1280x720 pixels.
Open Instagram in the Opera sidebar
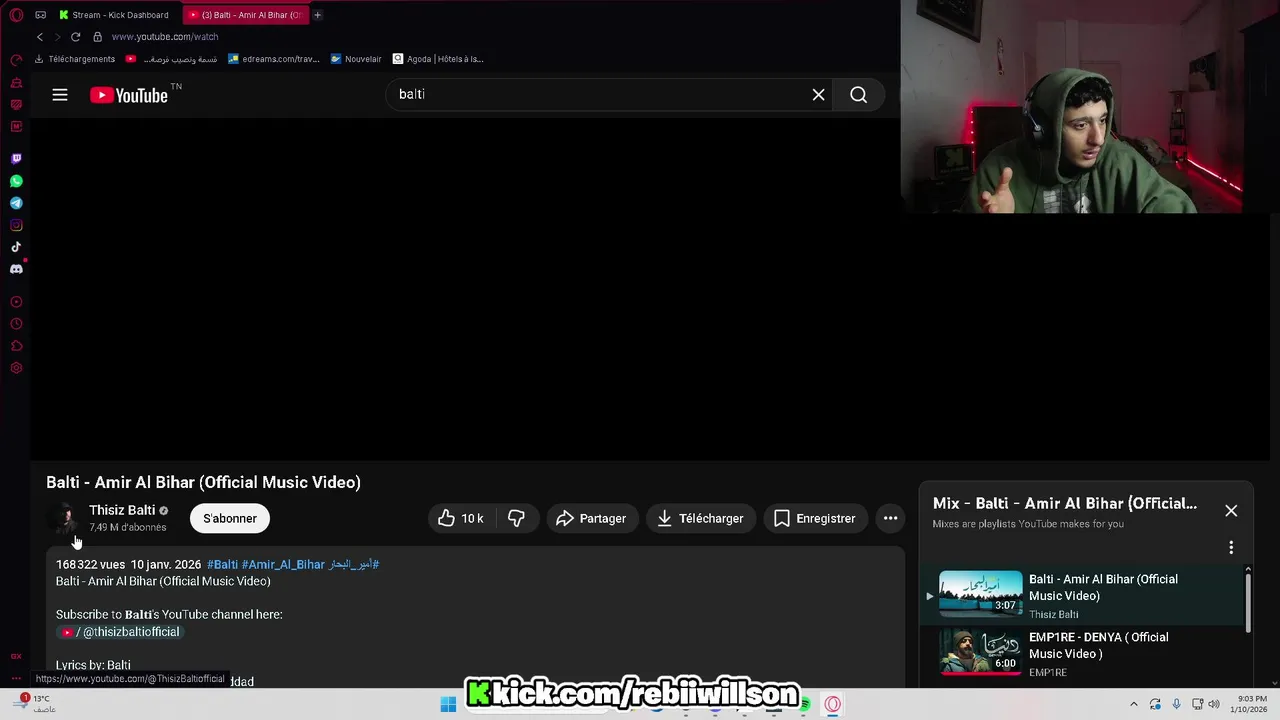point(16,225)
